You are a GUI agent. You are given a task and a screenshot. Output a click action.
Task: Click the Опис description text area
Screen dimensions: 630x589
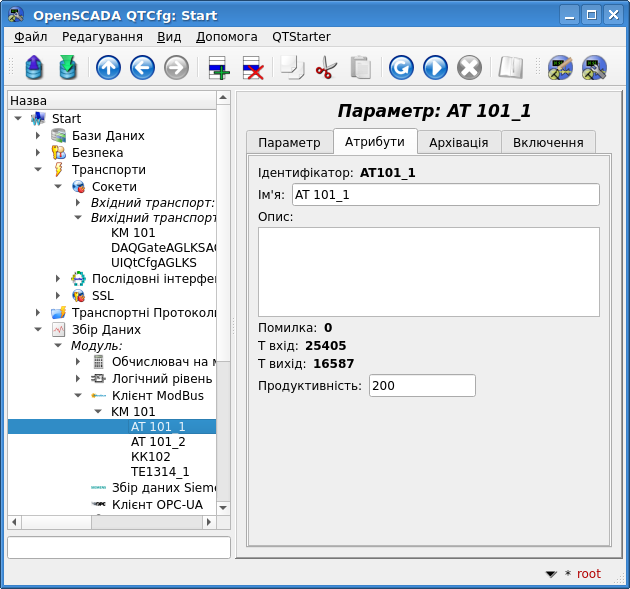(429, 272)
